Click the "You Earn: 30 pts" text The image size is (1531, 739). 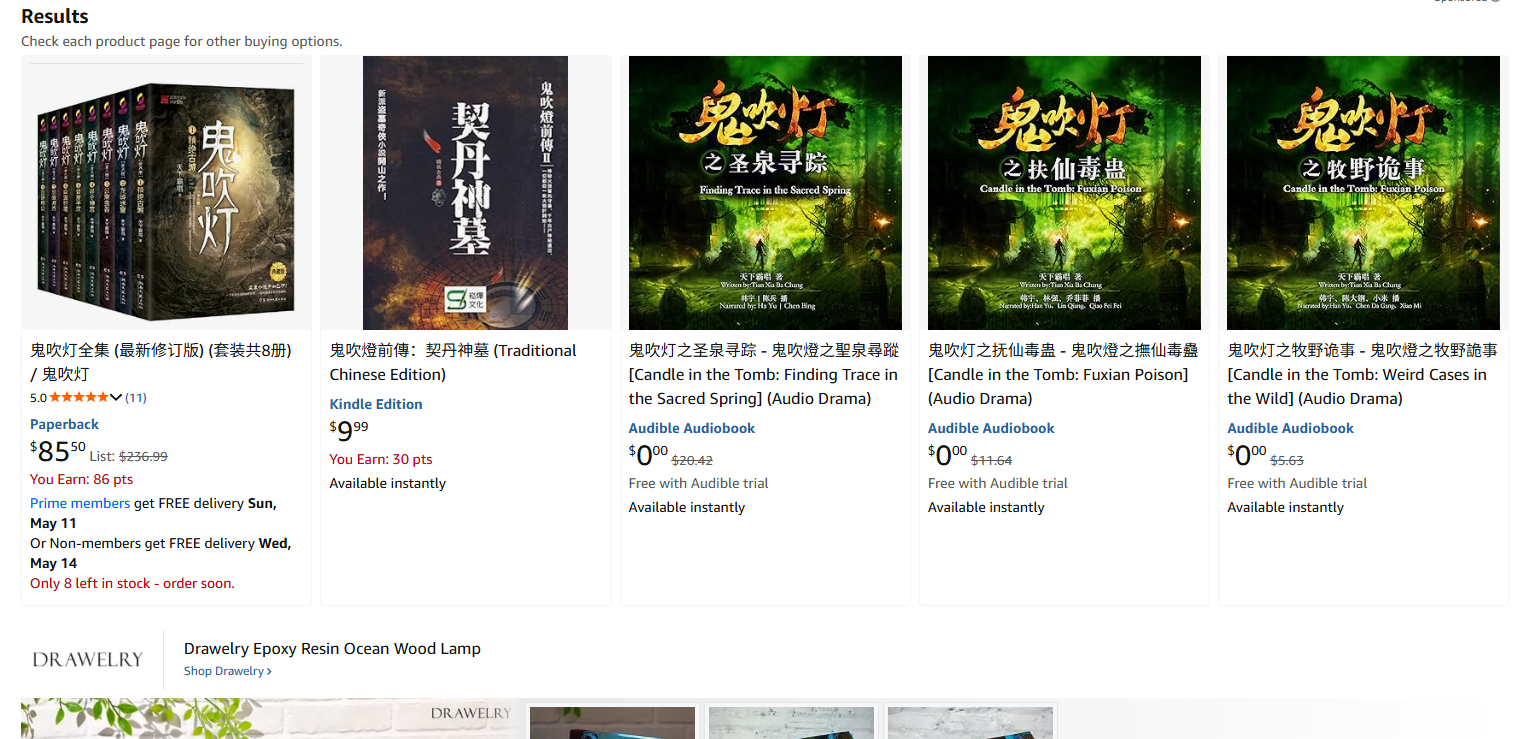[381, 459]
